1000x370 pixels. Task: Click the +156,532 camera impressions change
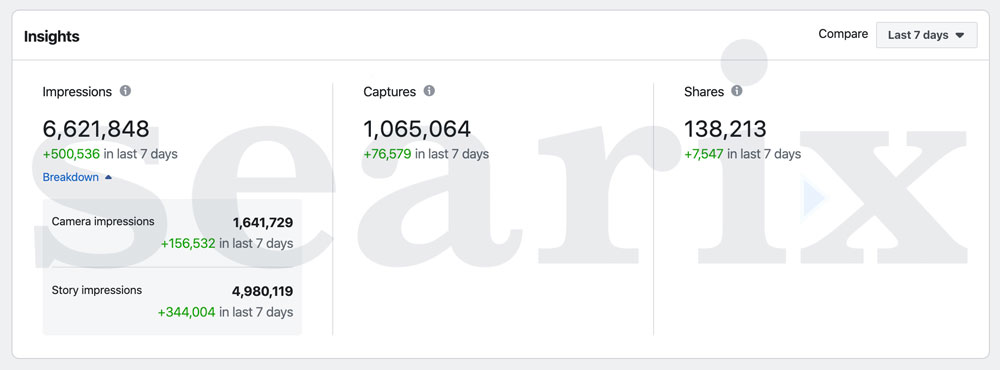point(188,244)
